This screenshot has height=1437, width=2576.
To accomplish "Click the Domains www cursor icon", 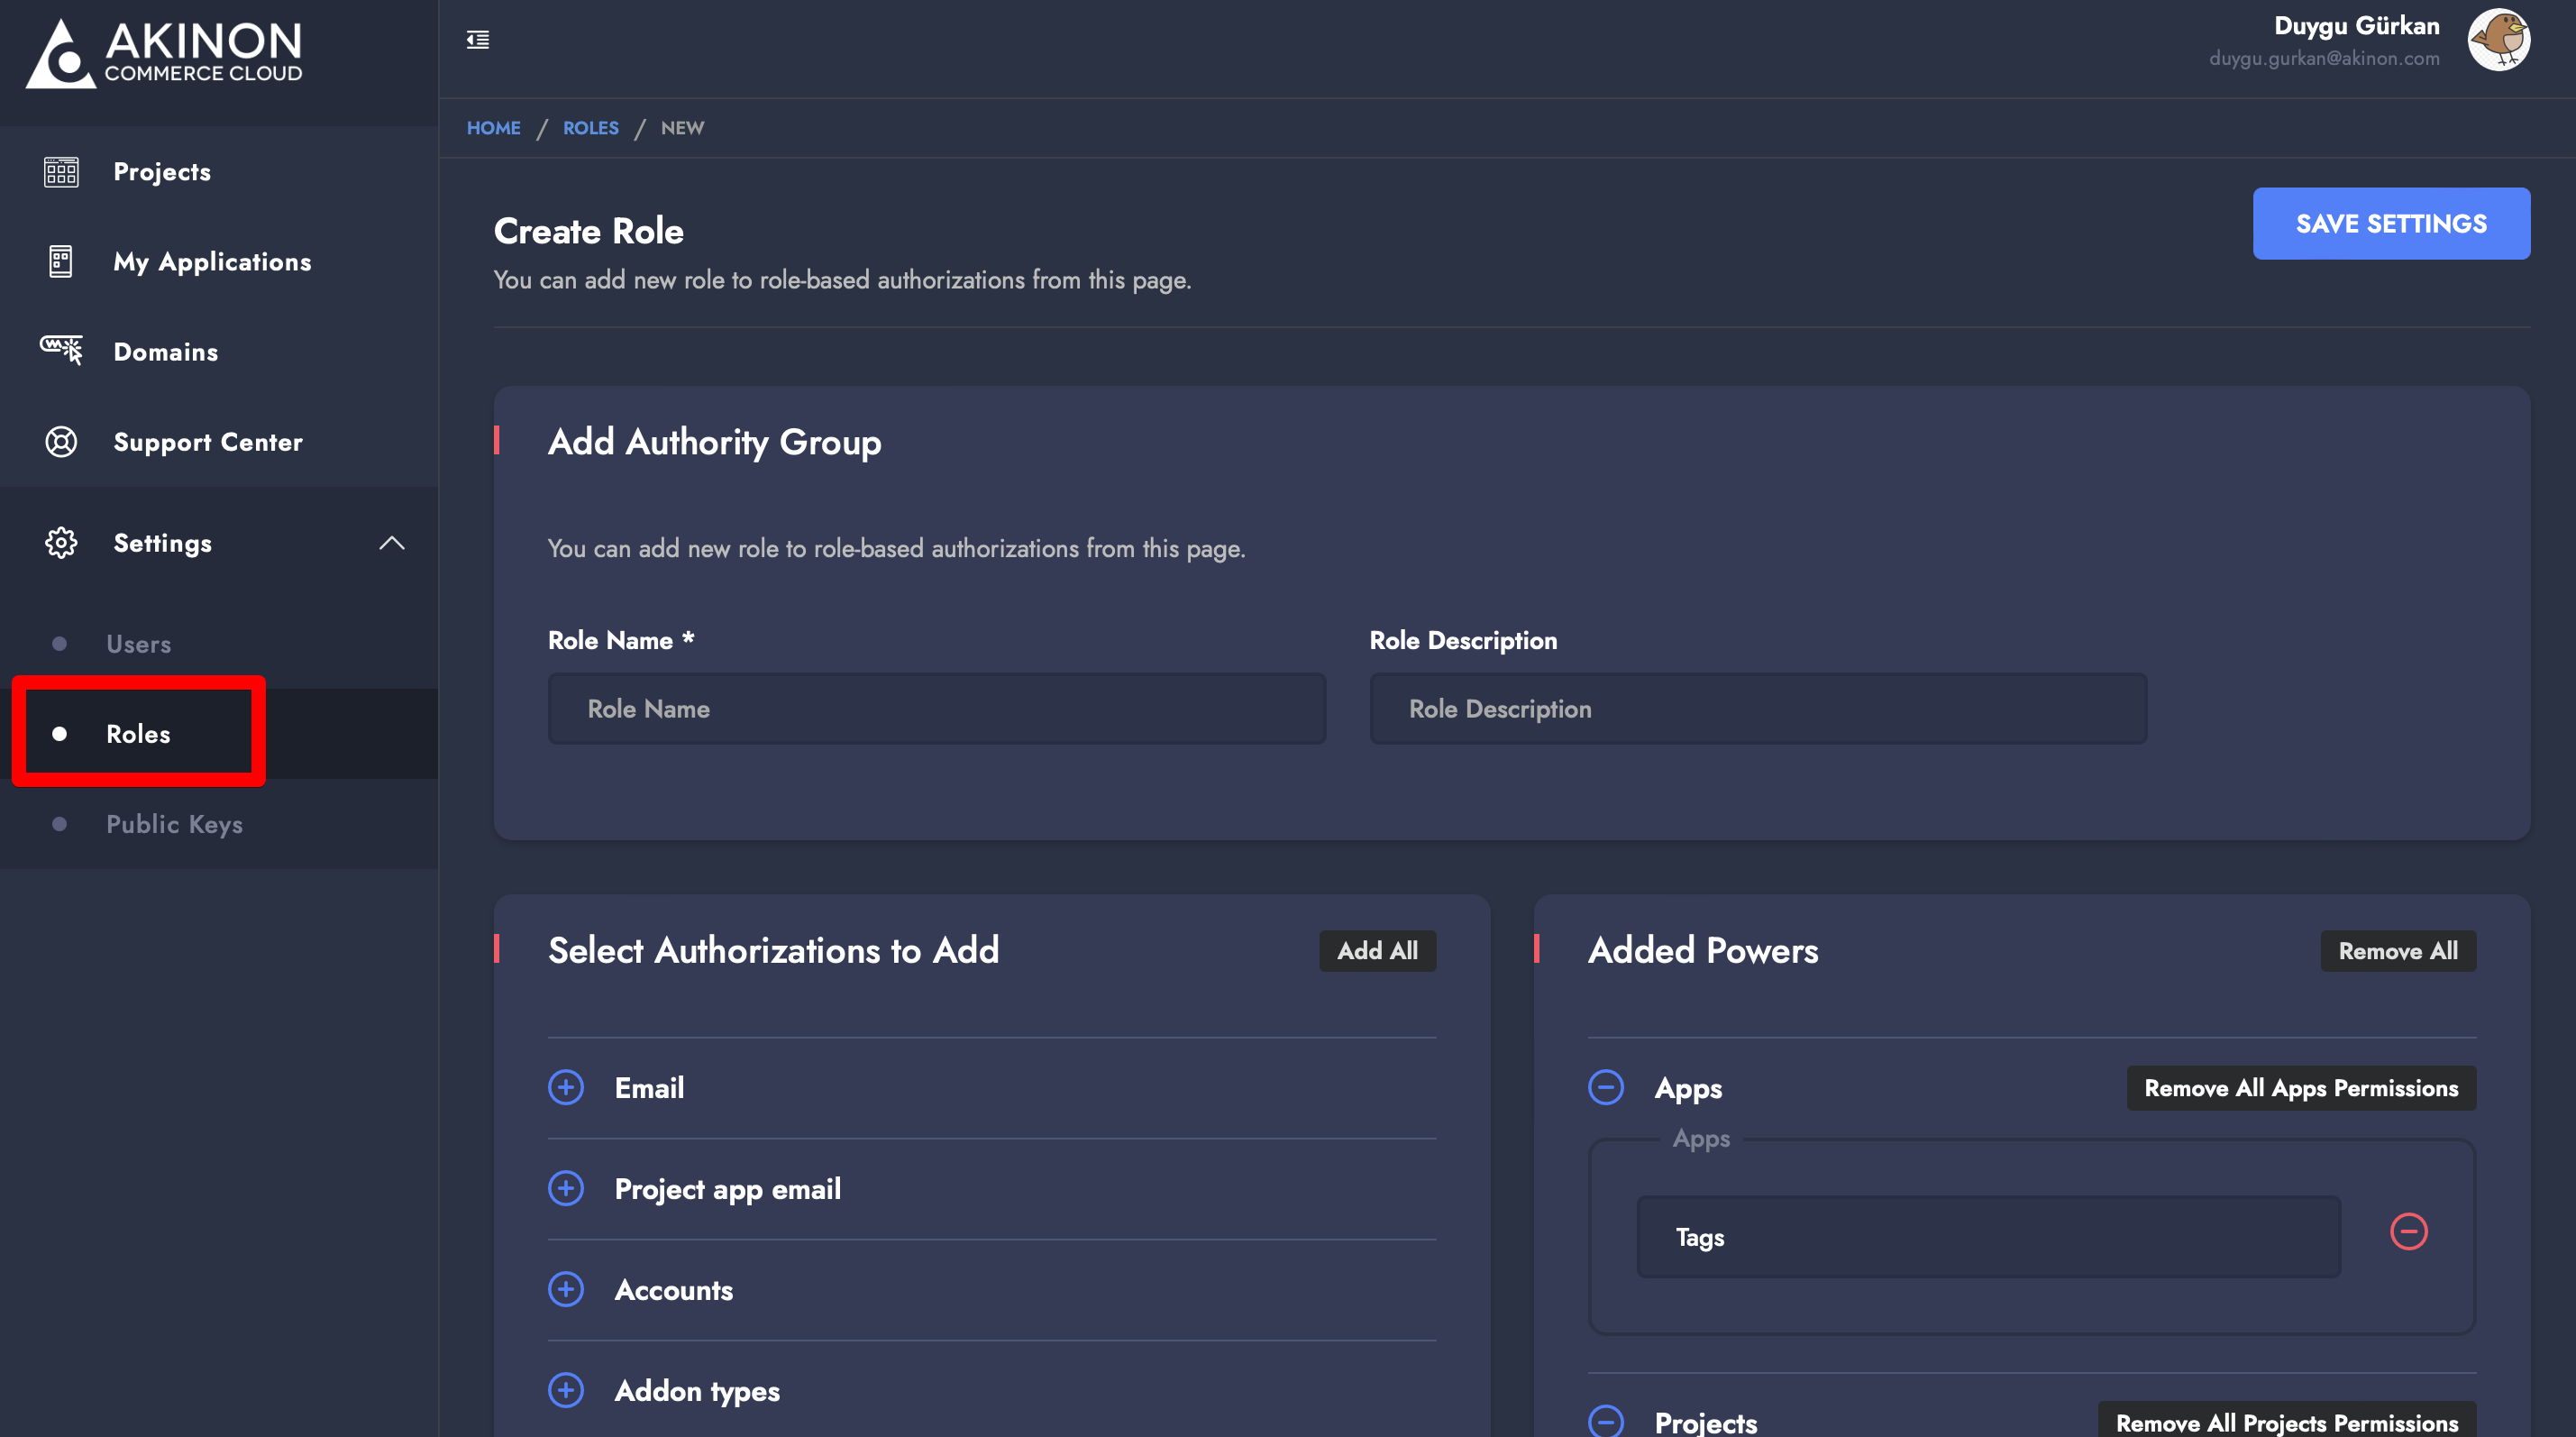I will pyautogui.click(x=61, y=351).
